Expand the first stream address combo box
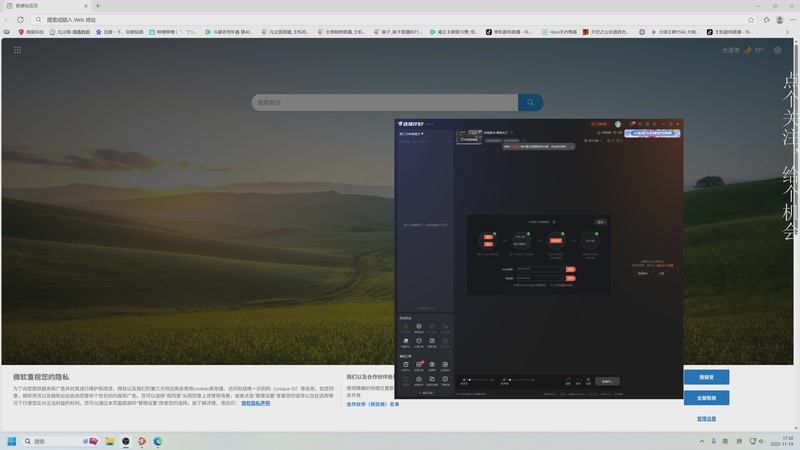The image size is (800, 450). (x=562, y=269)
